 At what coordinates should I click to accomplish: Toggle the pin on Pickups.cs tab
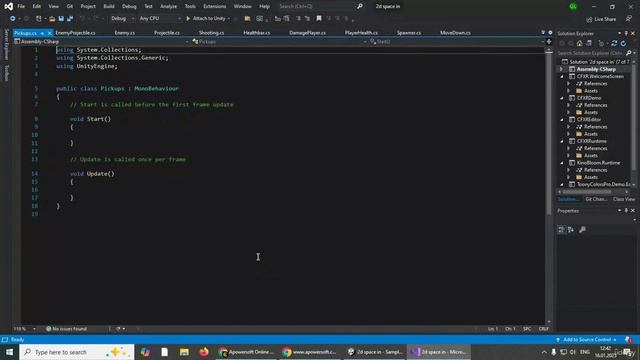coord(42,33)
